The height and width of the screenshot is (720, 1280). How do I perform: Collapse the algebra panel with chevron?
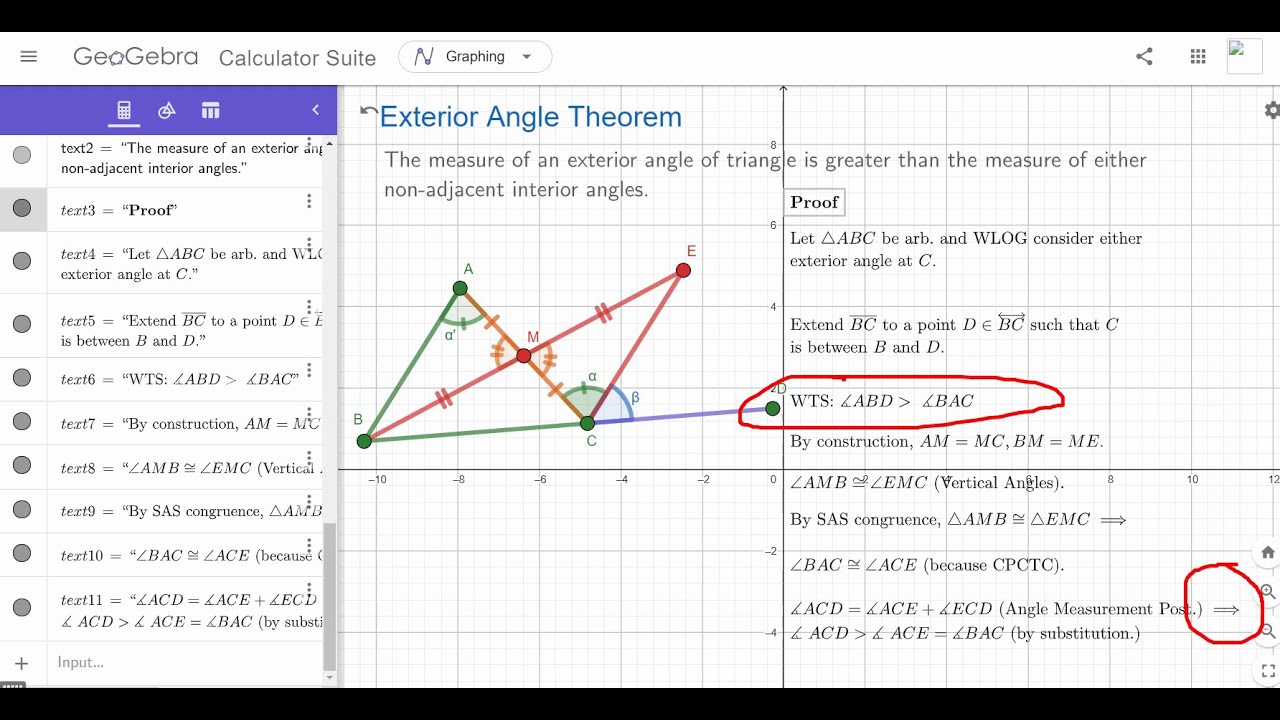tap(315, 110)
